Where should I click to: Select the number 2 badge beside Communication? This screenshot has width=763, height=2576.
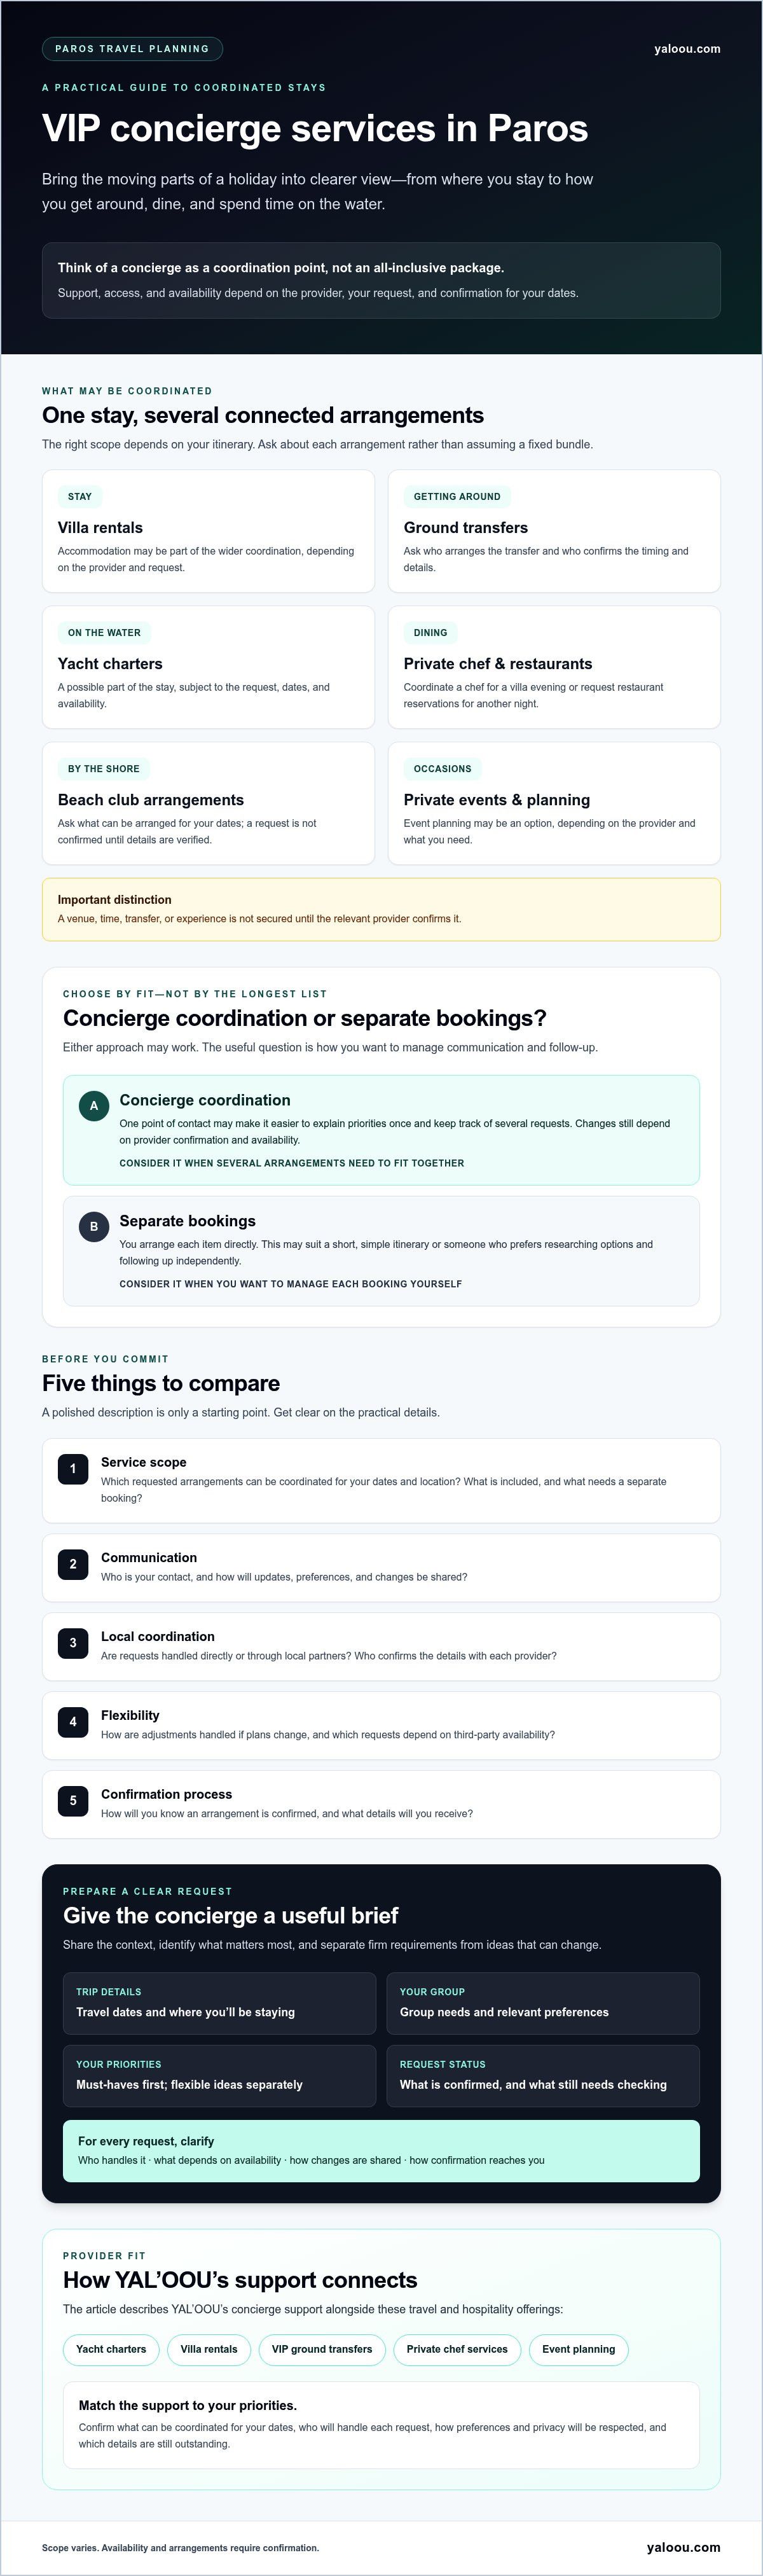pyautogui.click(x=73, y=1564)
